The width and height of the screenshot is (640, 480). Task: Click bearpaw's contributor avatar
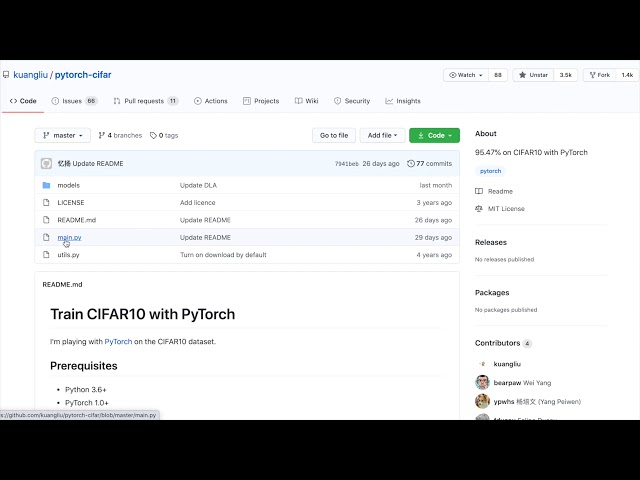click(x=482, y=382)
